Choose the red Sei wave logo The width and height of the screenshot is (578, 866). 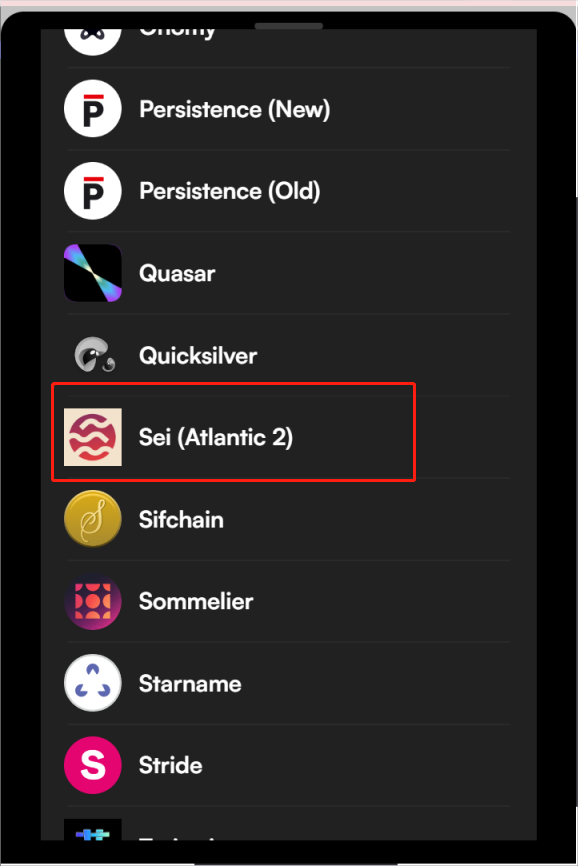pos(93,437)
